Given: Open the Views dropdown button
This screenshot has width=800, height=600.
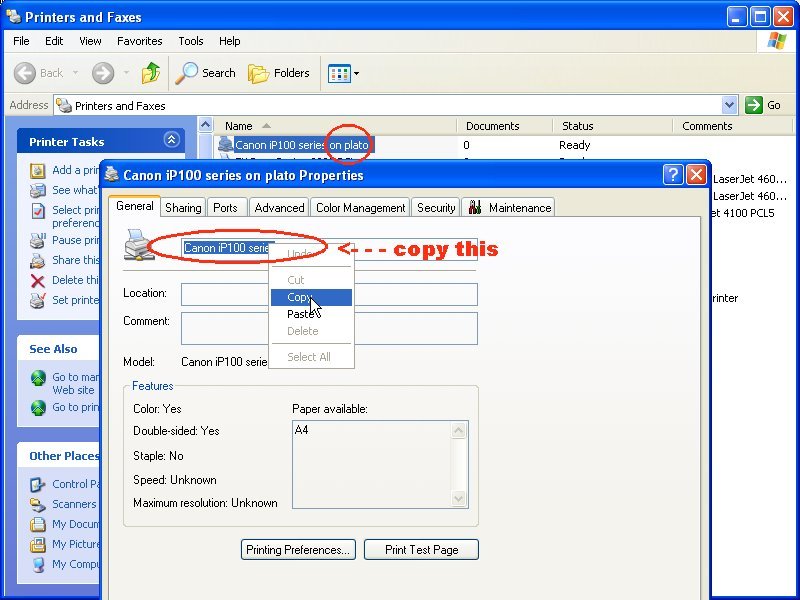Looking at the screenshot, I should tap(343, 73).
